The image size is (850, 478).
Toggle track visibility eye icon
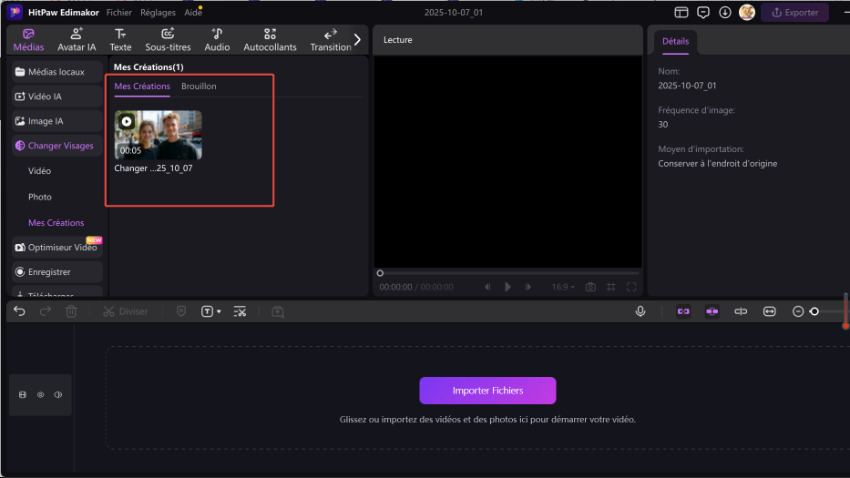point(41,395)
